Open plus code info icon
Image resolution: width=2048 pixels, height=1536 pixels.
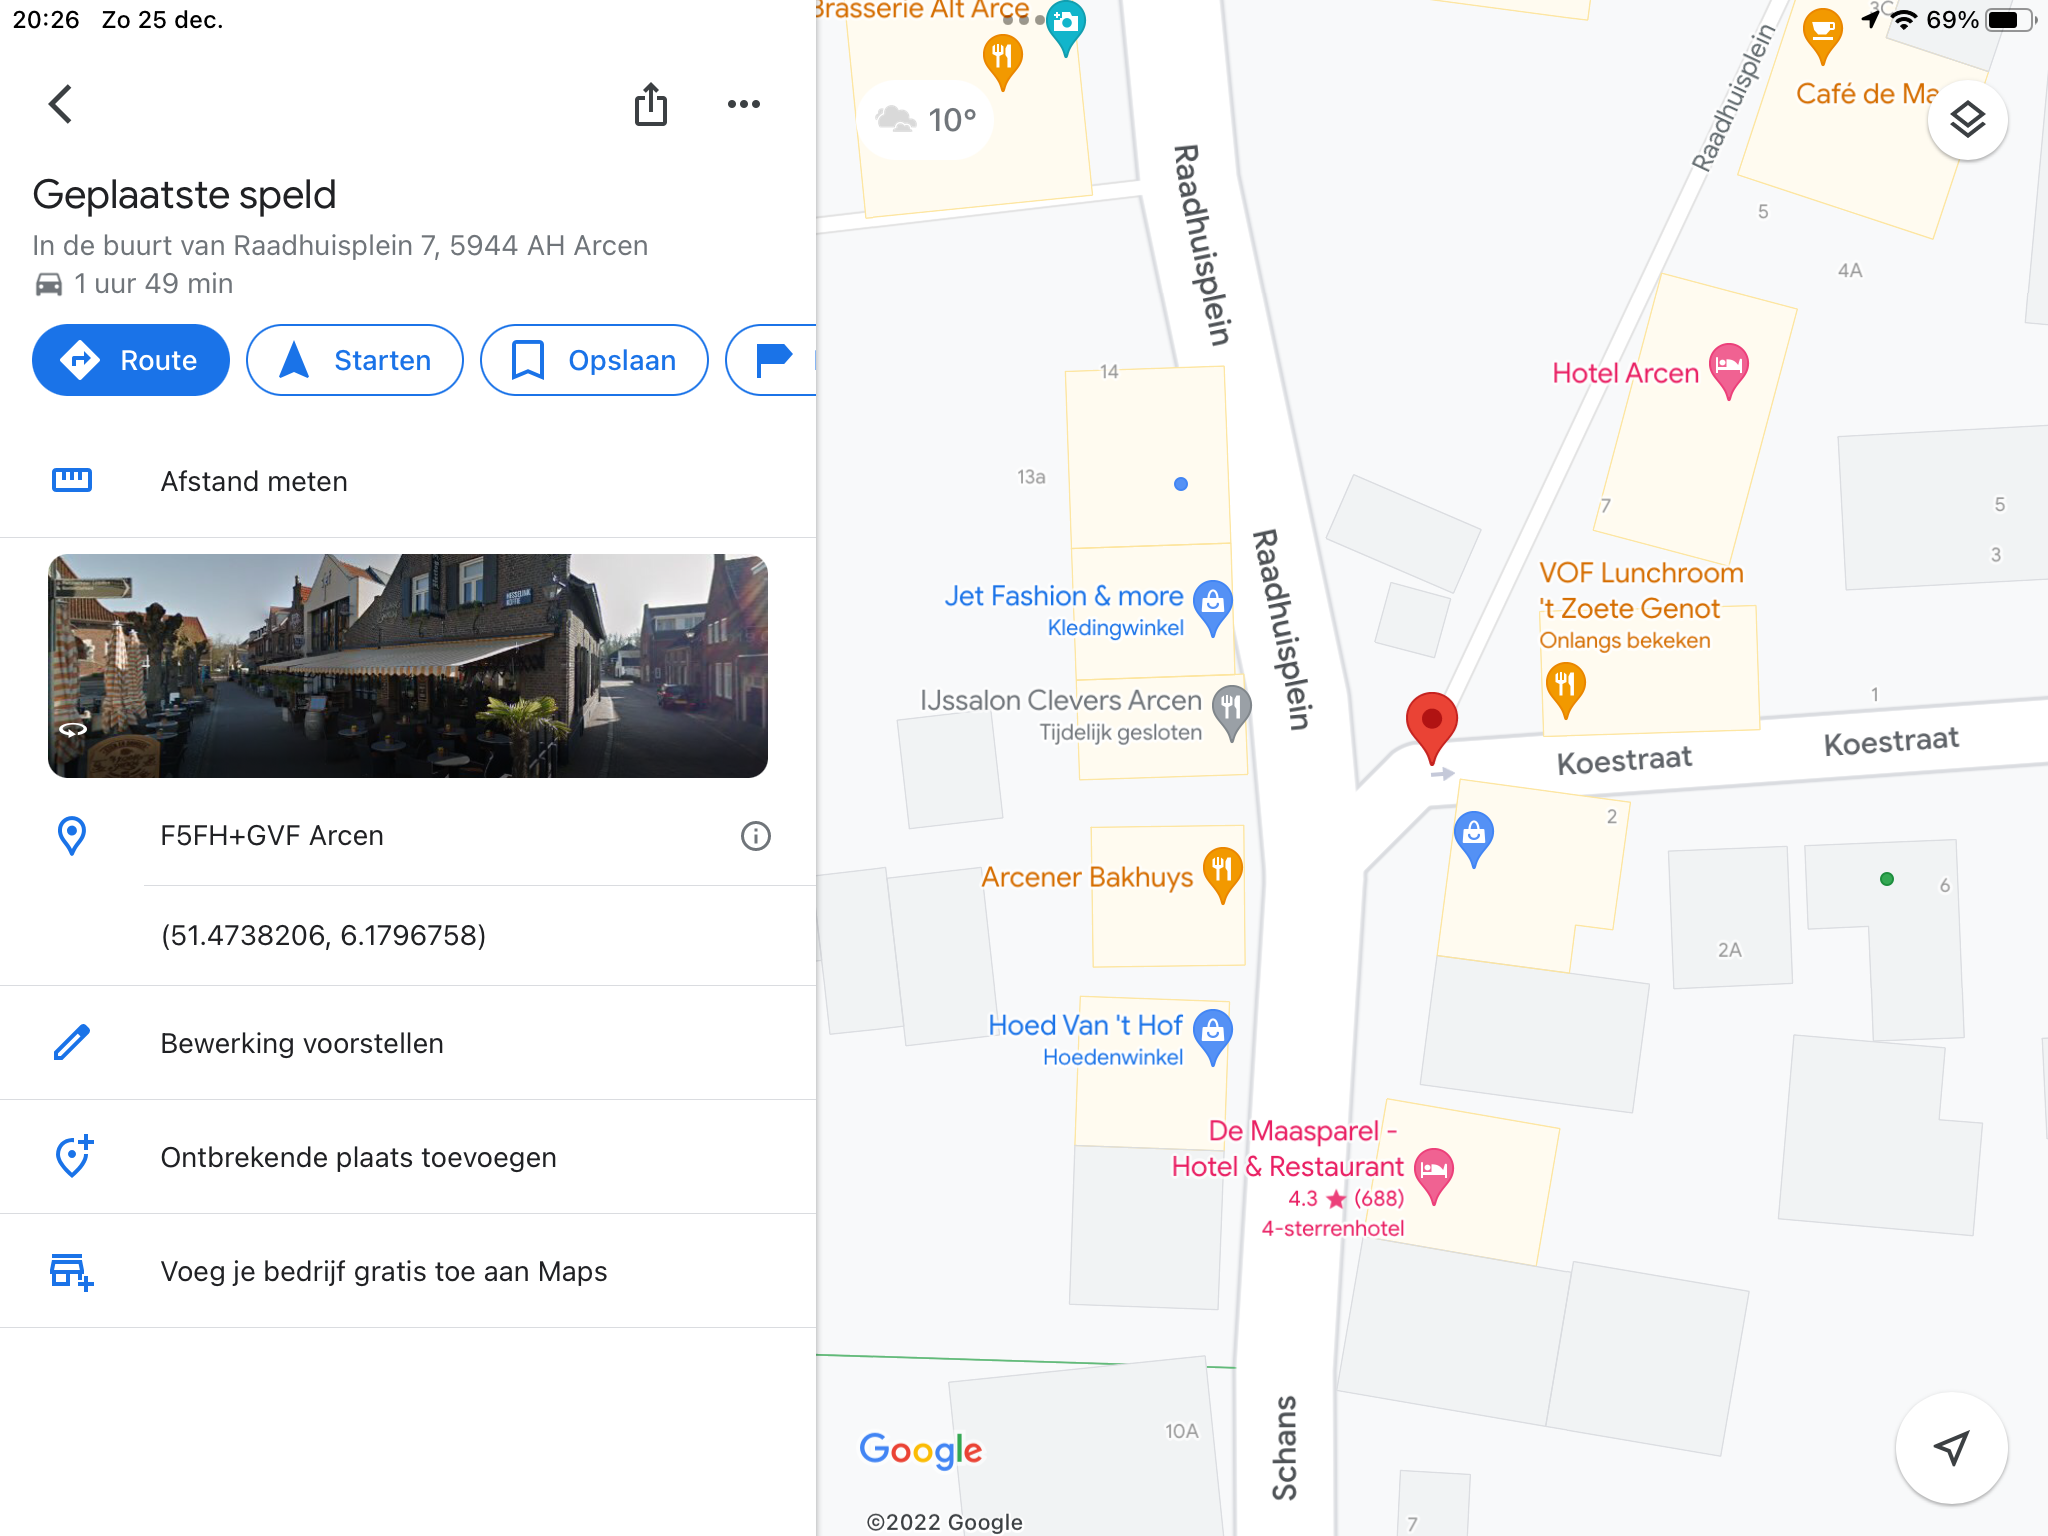pos(756,836)
